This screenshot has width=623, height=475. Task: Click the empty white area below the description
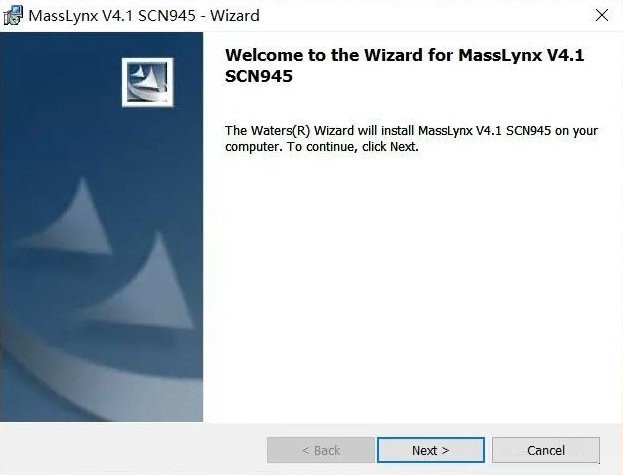(412, 286)
